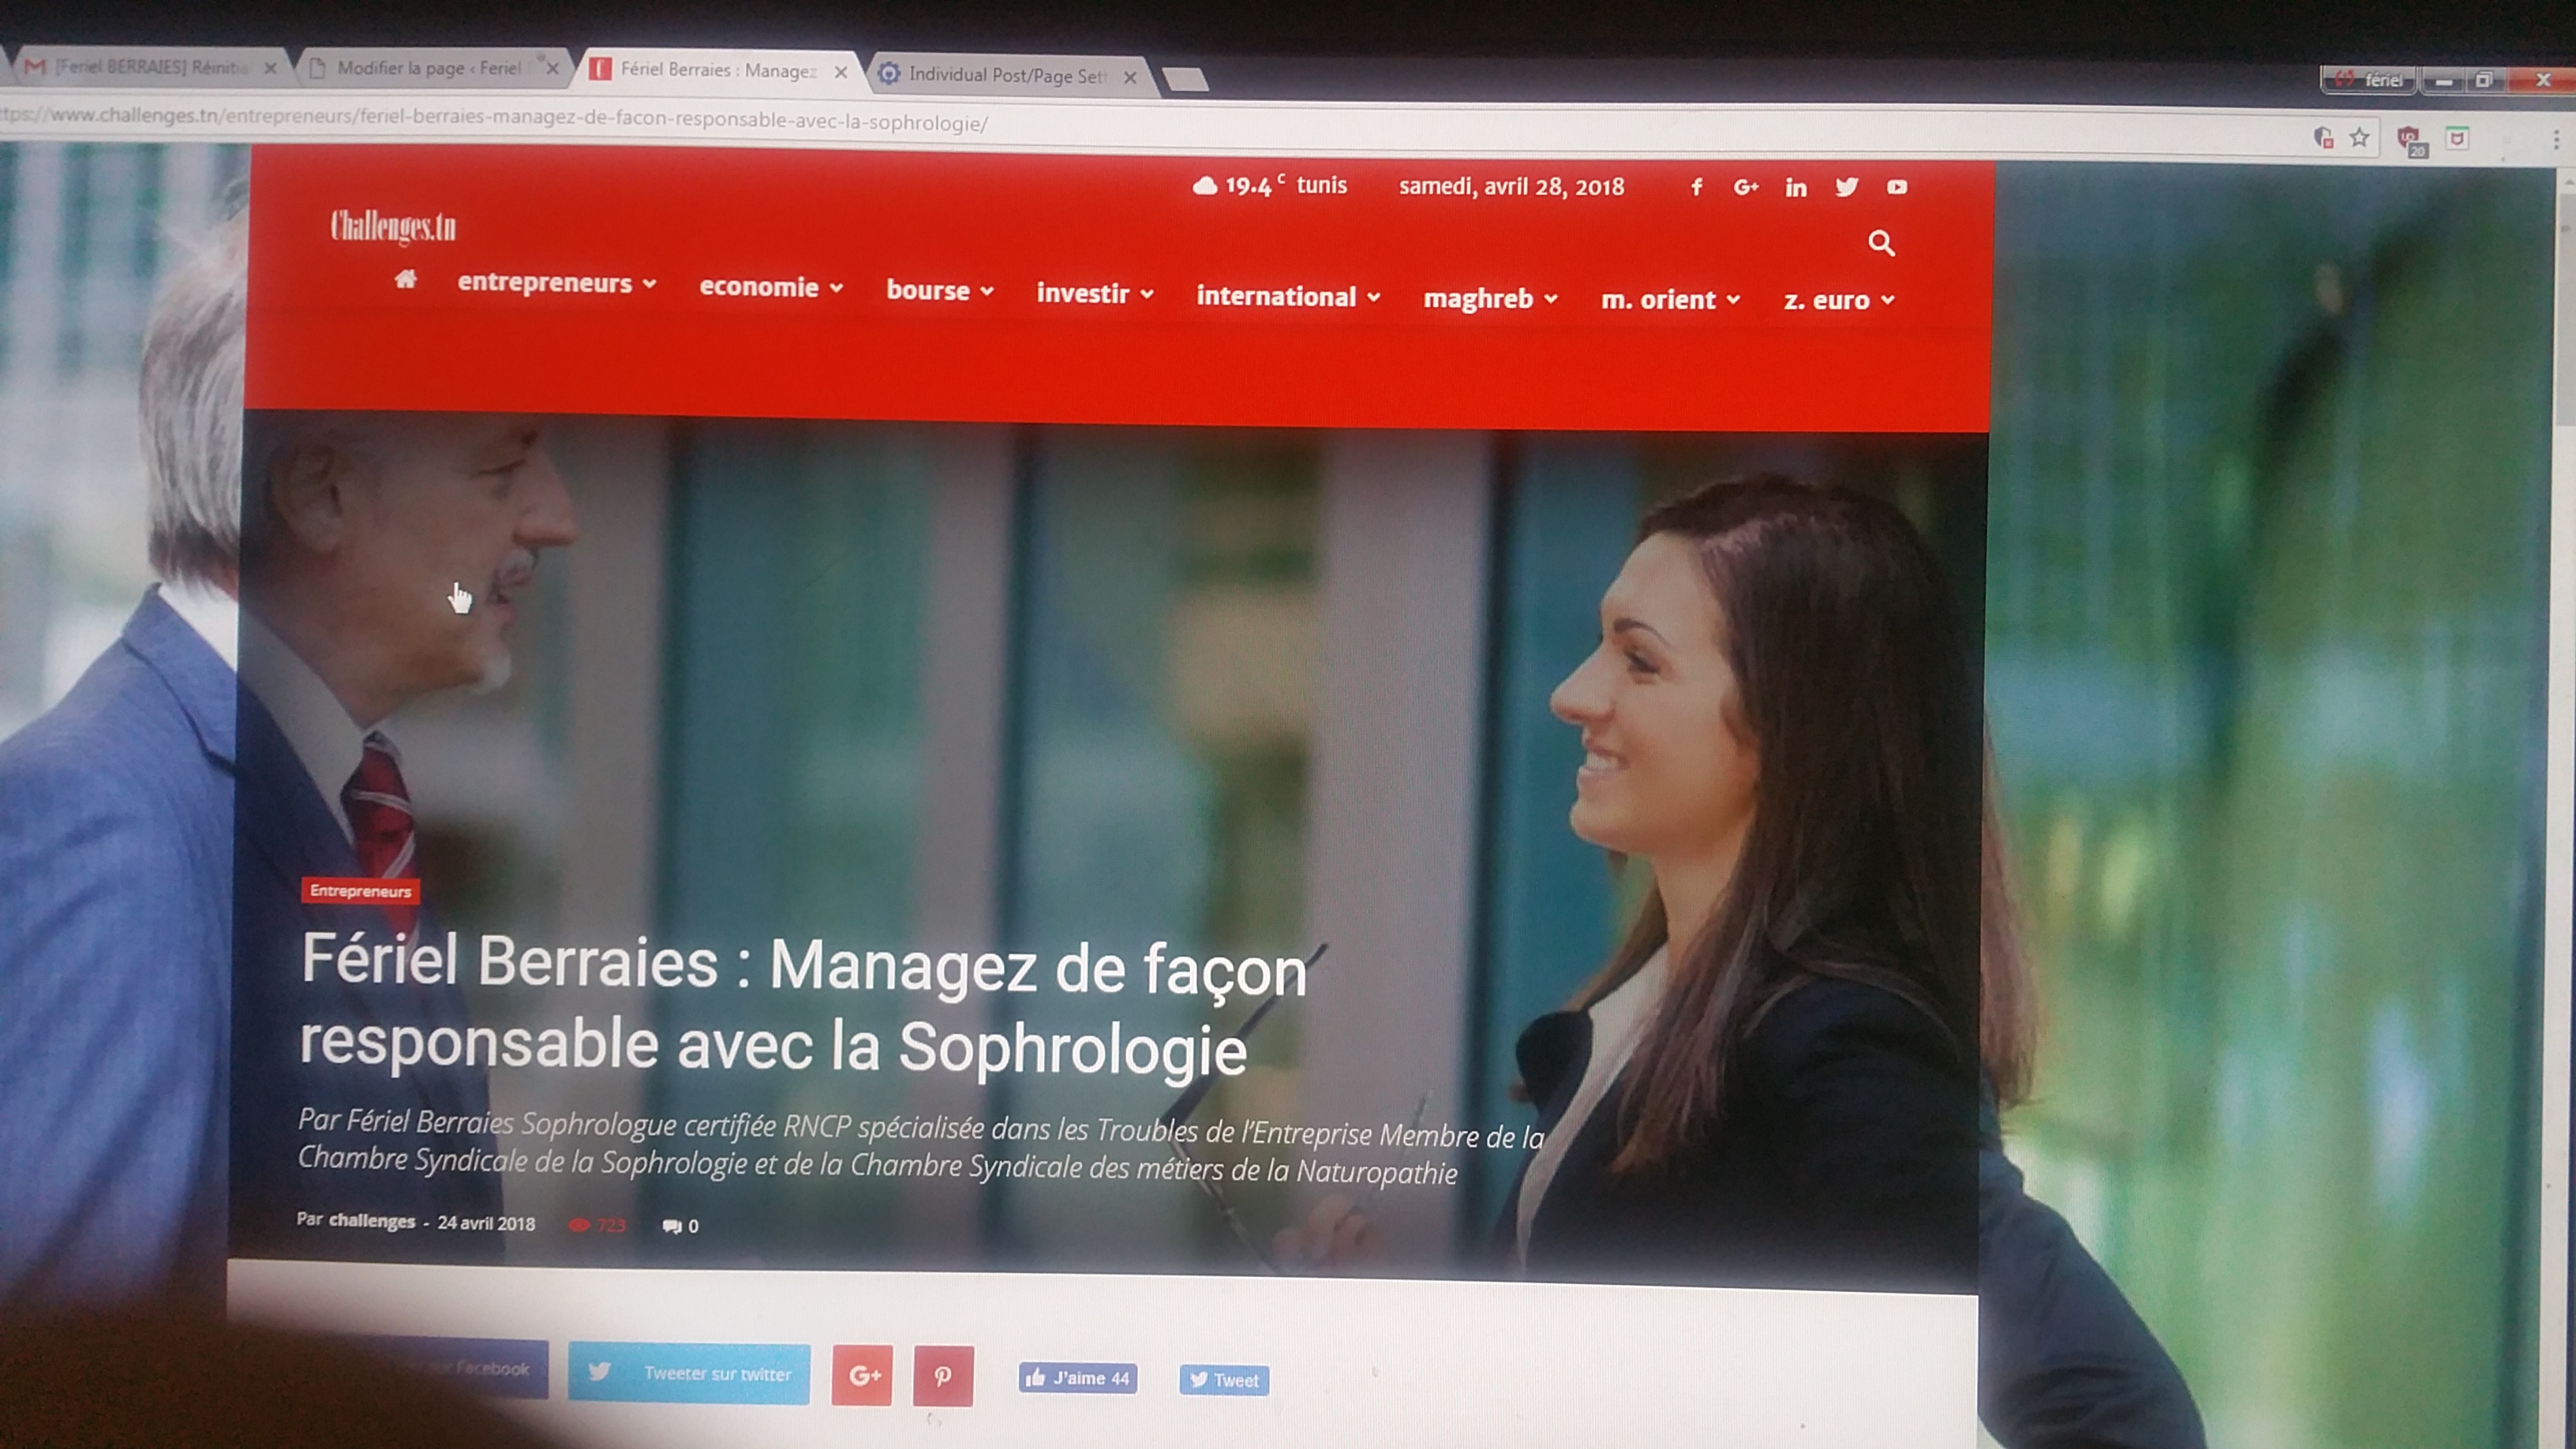Open the Facebook icon in the header
2576x1449 pixels.
(x=1697, y=187)
